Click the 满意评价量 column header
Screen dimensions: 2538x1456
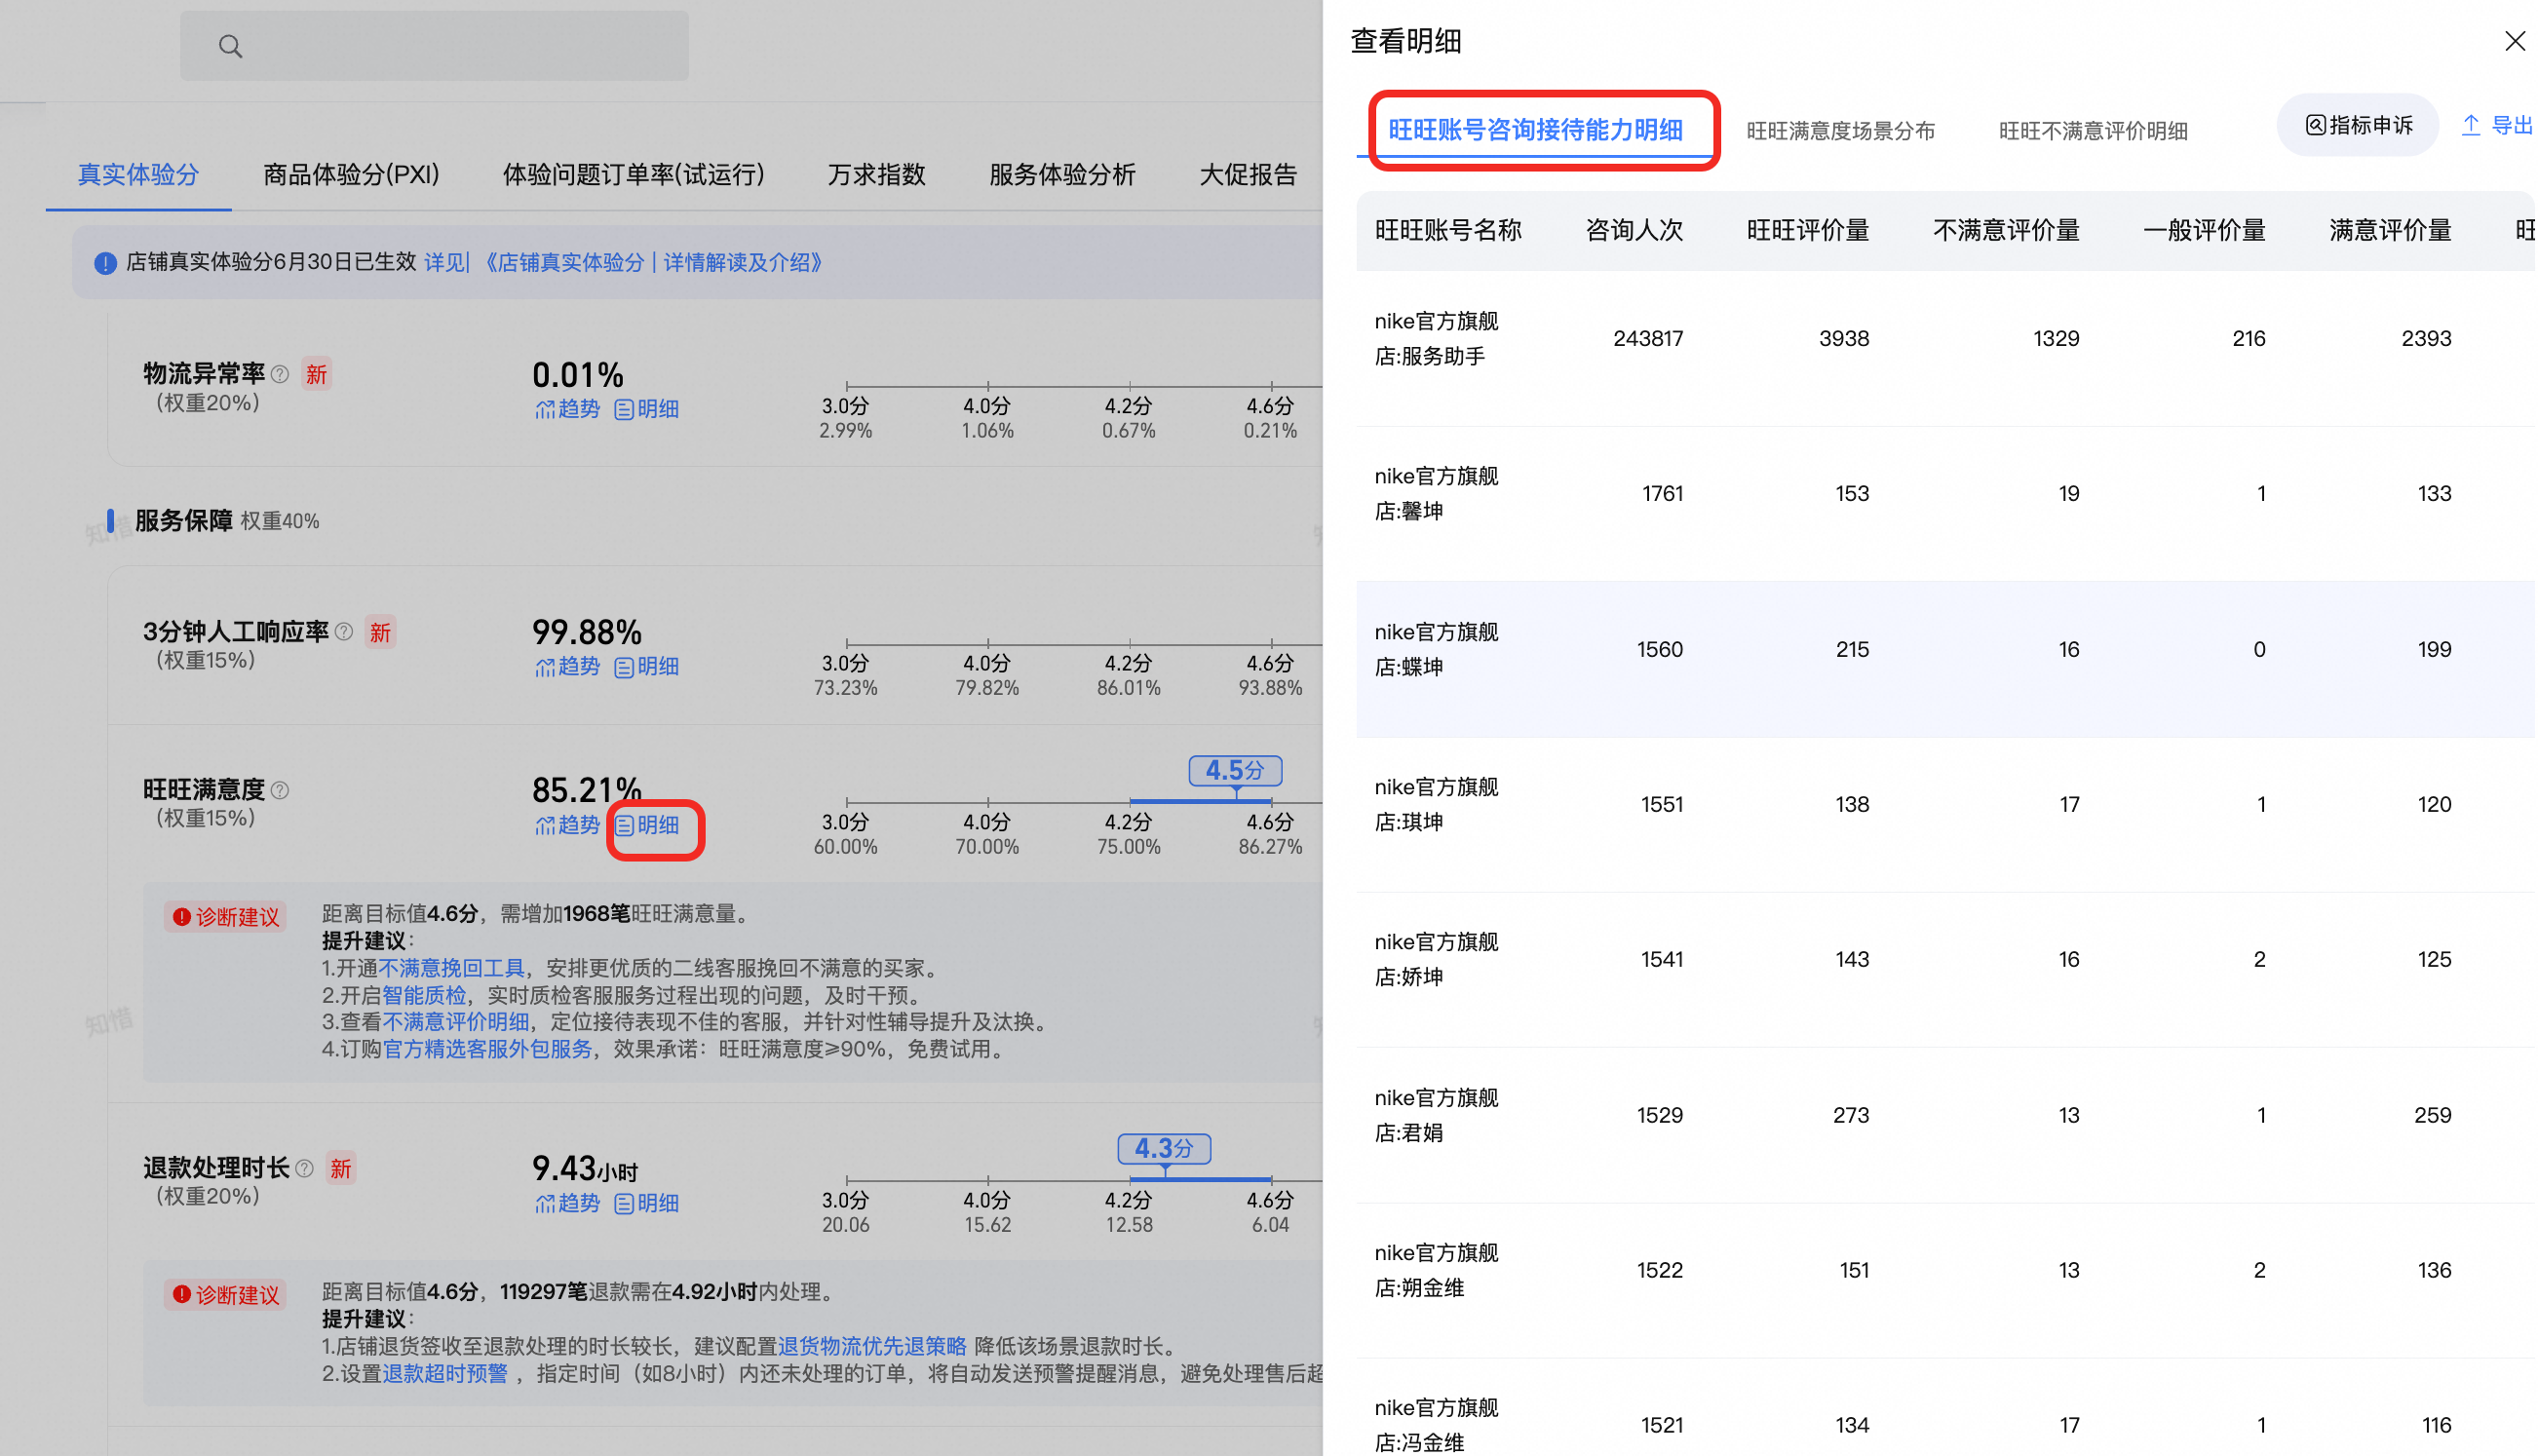(x=2390, y=231)
